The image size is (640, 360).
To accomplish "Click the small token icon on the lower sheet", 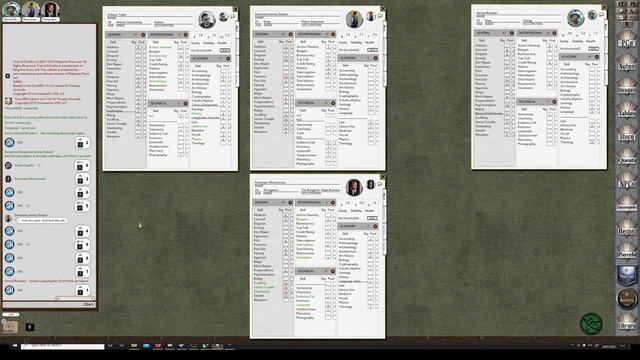I will [x=371, y=184].
